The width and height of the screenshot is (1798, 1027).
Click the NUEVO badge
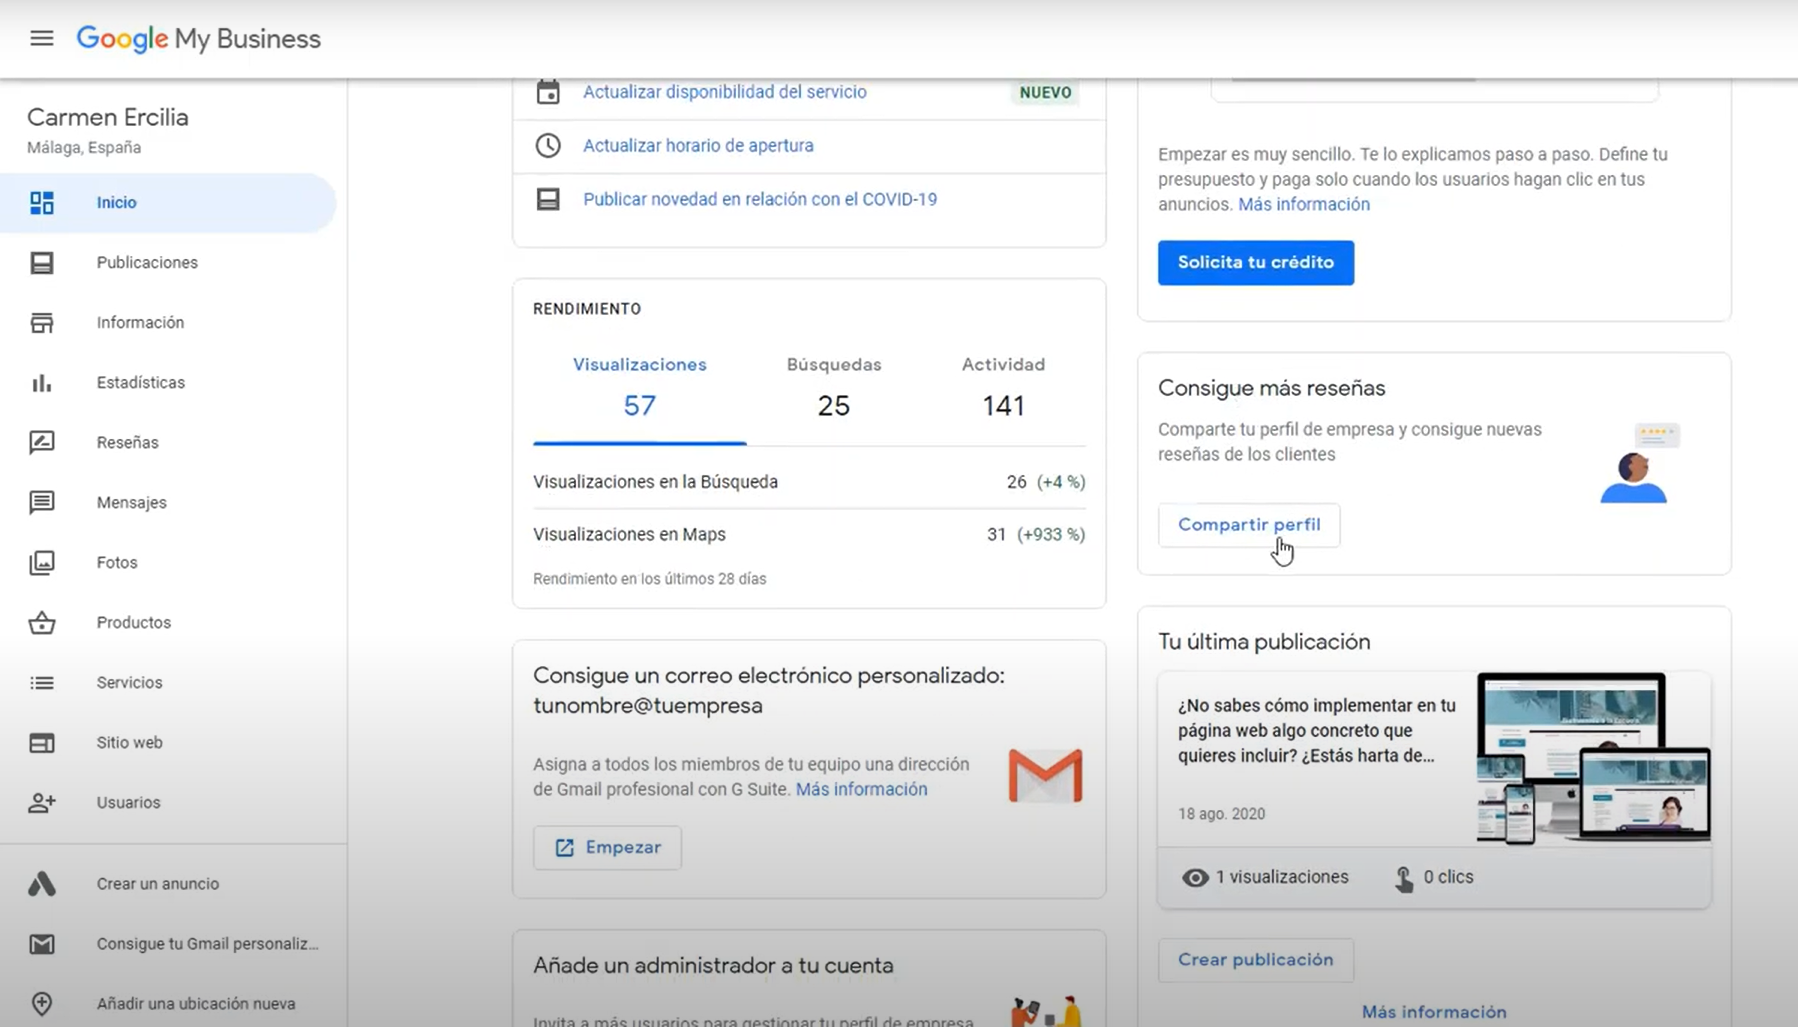click(1045, 93)
